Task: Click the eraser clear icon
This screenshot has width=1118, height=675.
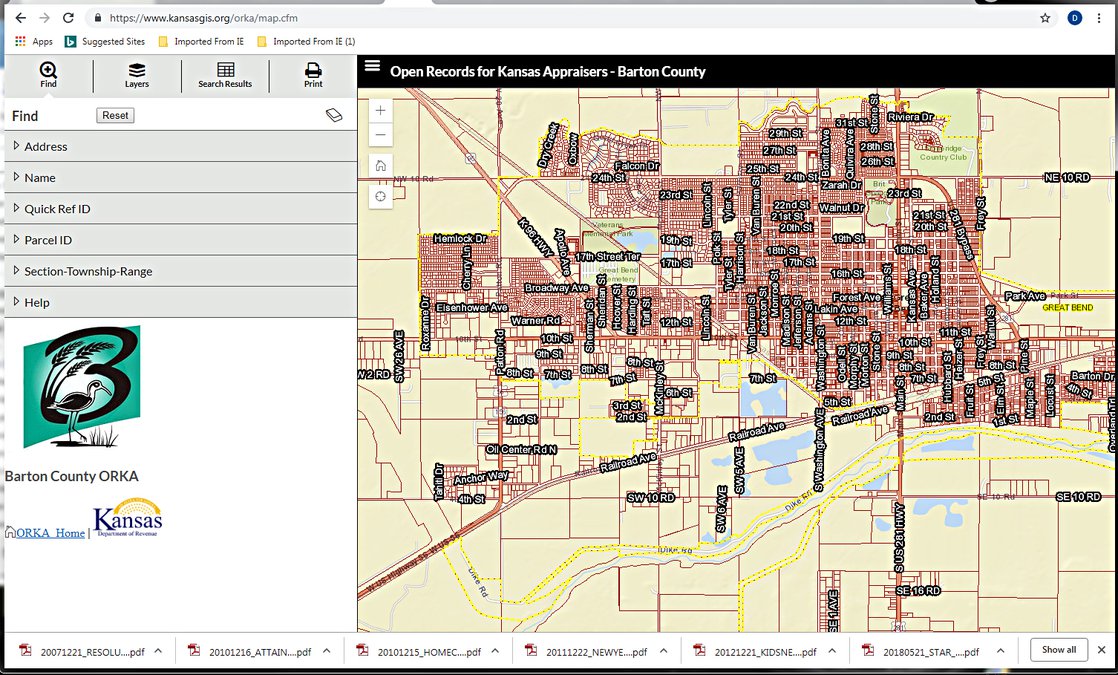Action: [x=334, y=116]
